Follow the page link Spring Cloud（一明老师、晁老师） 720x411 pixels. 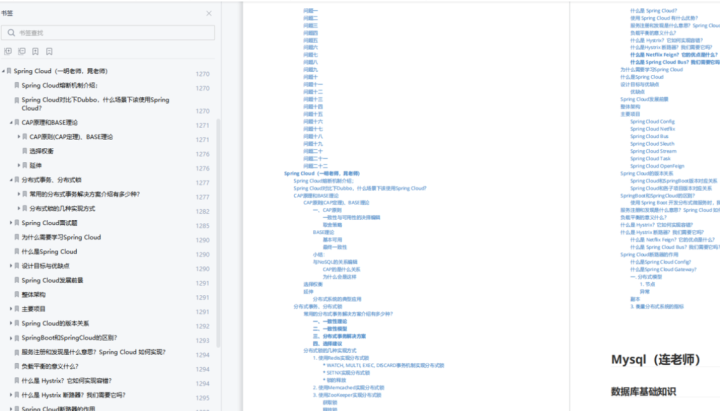click(322, 174)
